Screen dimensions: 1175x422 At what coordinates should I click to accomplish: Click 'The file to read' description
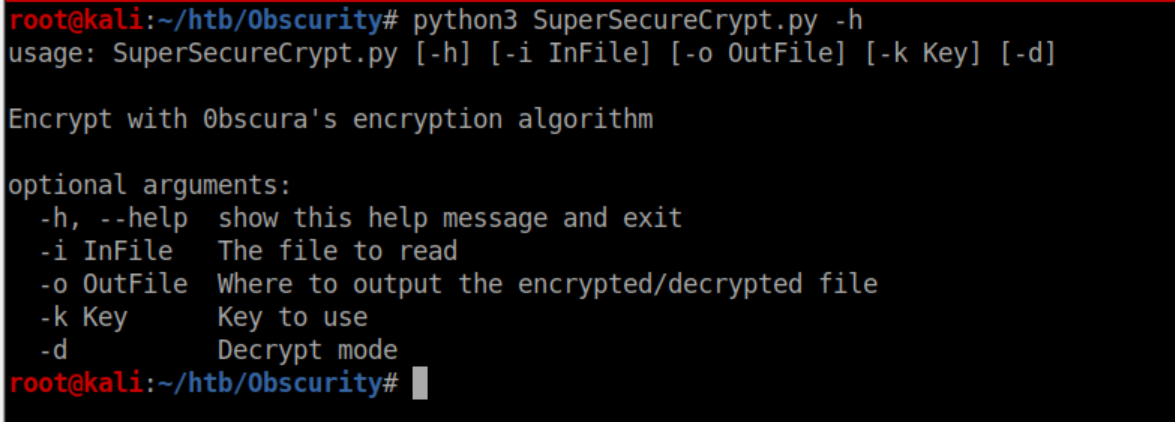(337, 251)
